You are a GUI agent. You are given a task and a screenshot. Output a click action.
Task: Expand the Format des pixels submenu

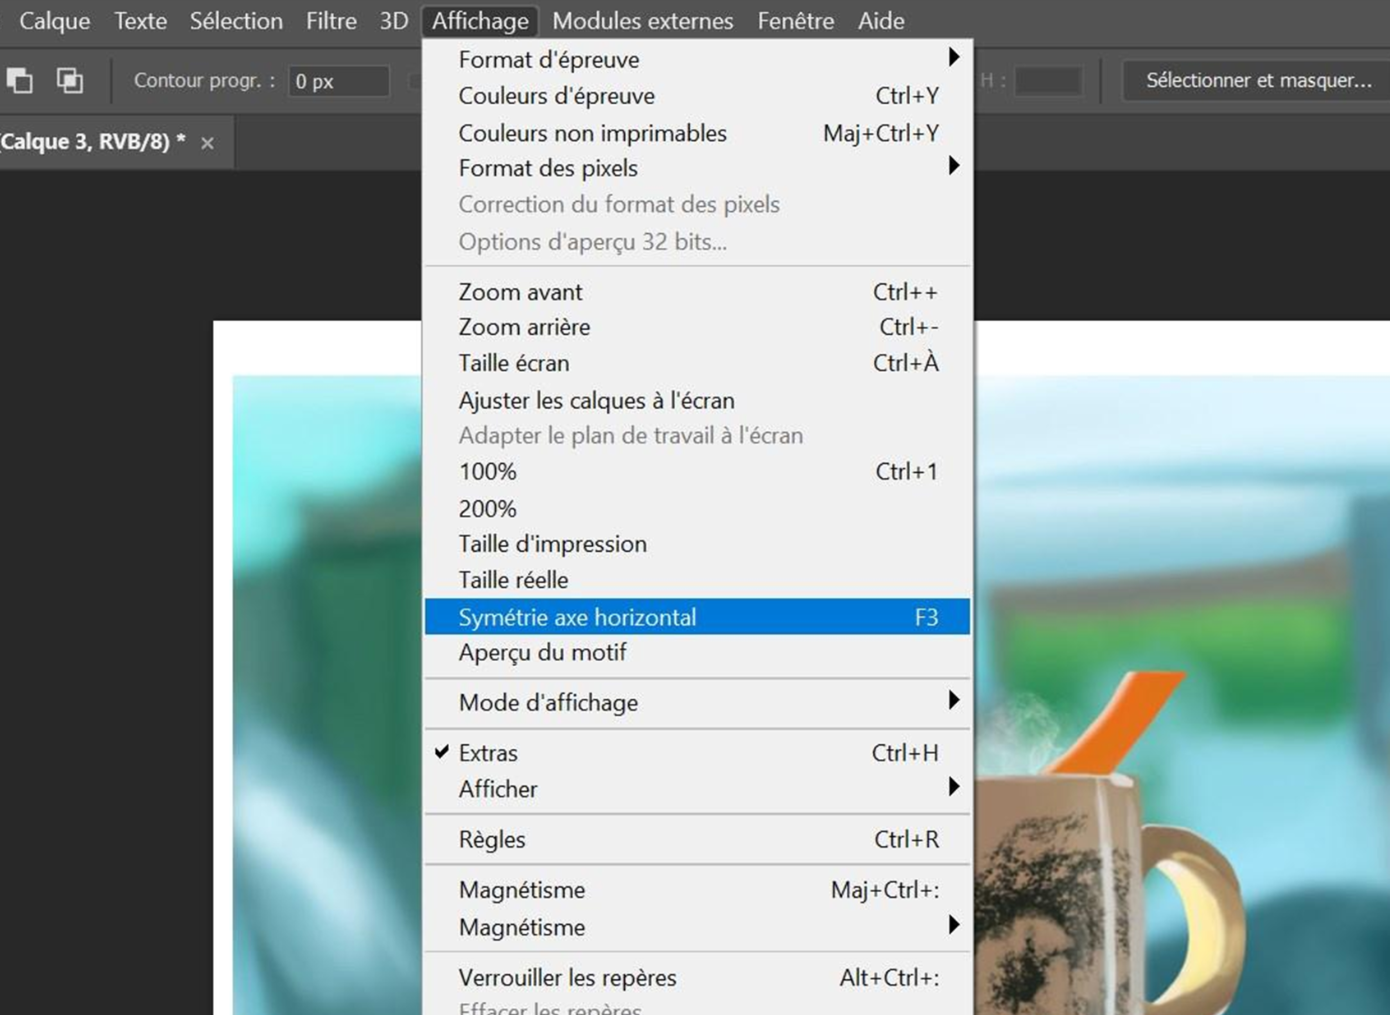coord(953,166)
